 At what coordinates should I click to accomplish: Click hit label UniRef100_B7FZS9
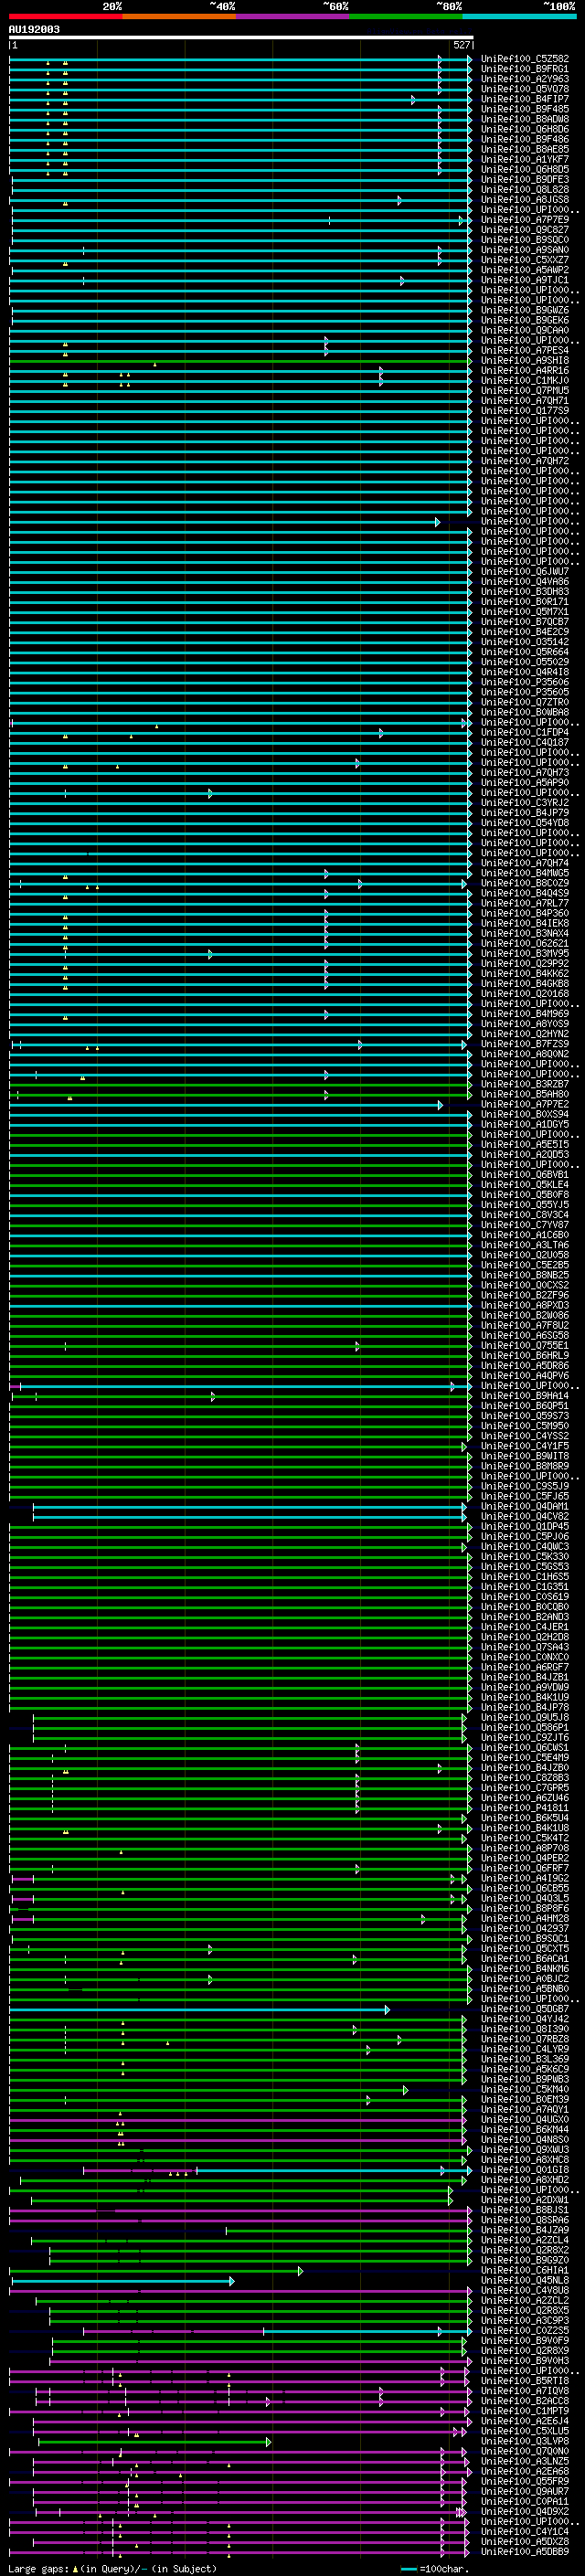[x=525, y=1044]
